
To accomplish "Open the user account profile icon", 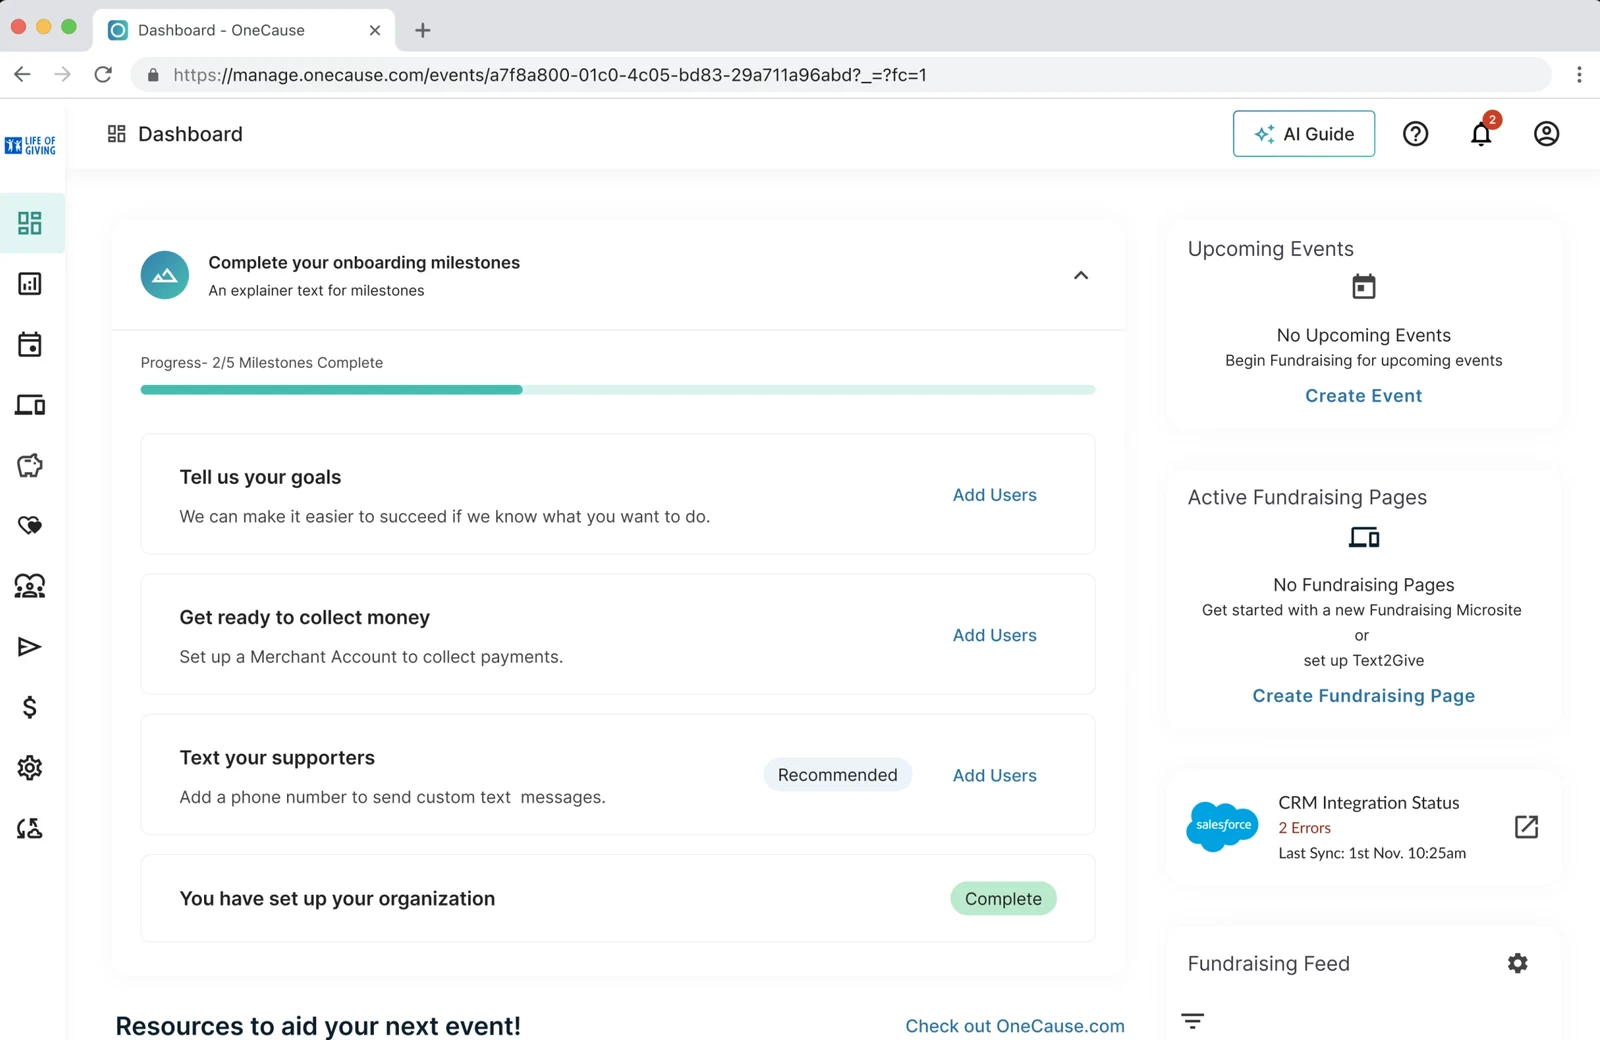I will (1546, 134).
